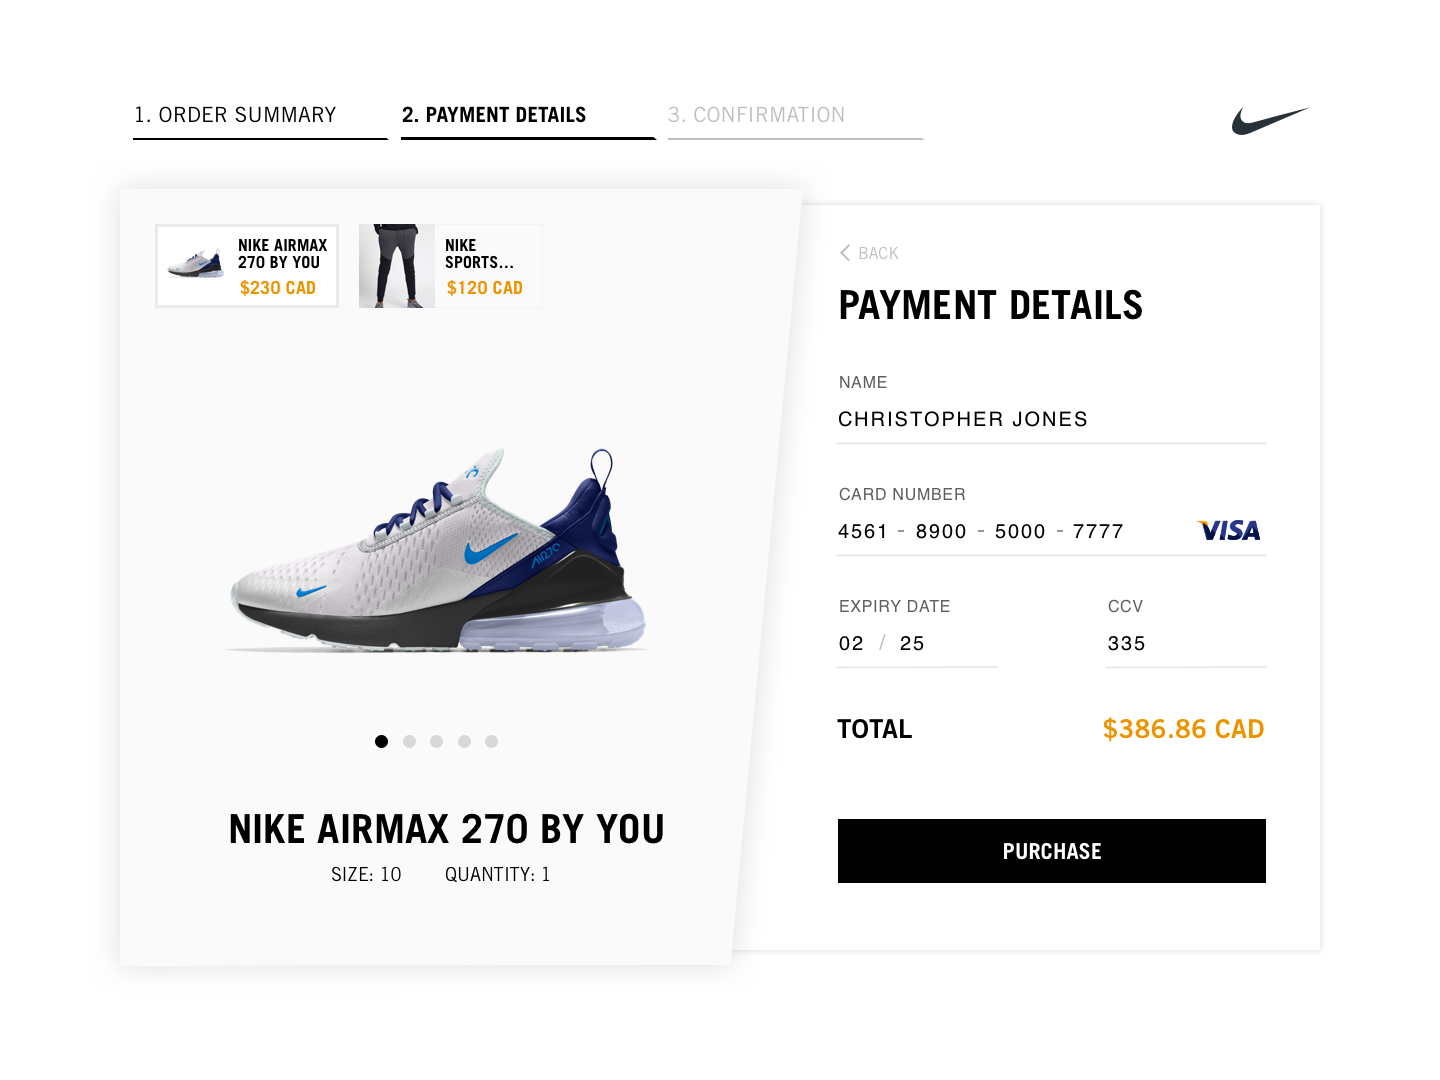Select the Nike Sports pants thumbnail card
The height and width of the screenshot is (1080, 1440).
[450, 266]
